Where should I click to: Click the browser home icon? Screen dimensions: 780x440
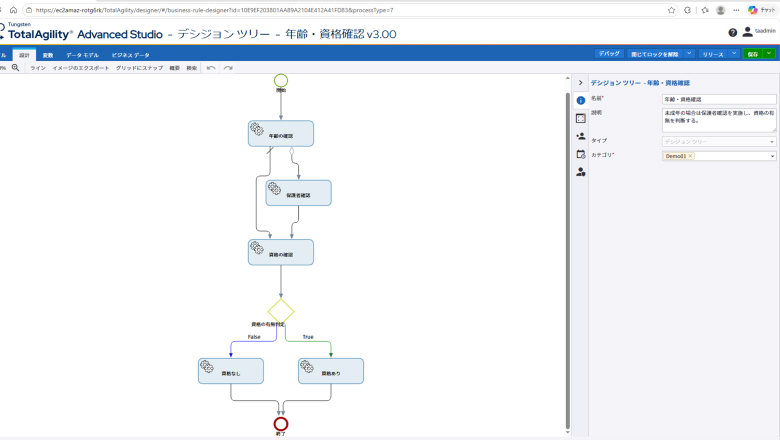(13, 10)
